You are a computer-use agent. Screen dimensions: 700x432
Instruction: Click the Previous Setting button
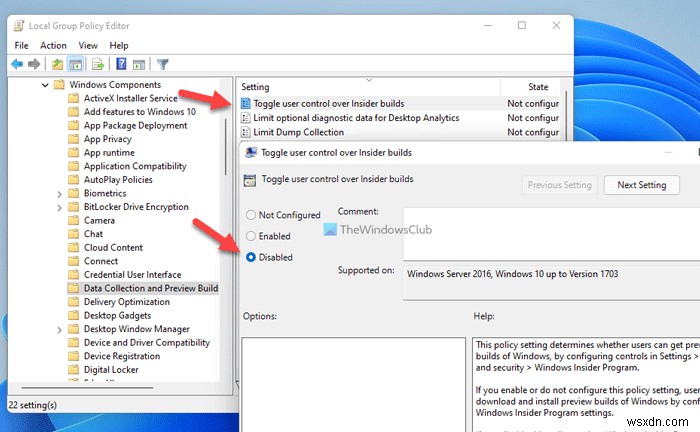(559, 185)
